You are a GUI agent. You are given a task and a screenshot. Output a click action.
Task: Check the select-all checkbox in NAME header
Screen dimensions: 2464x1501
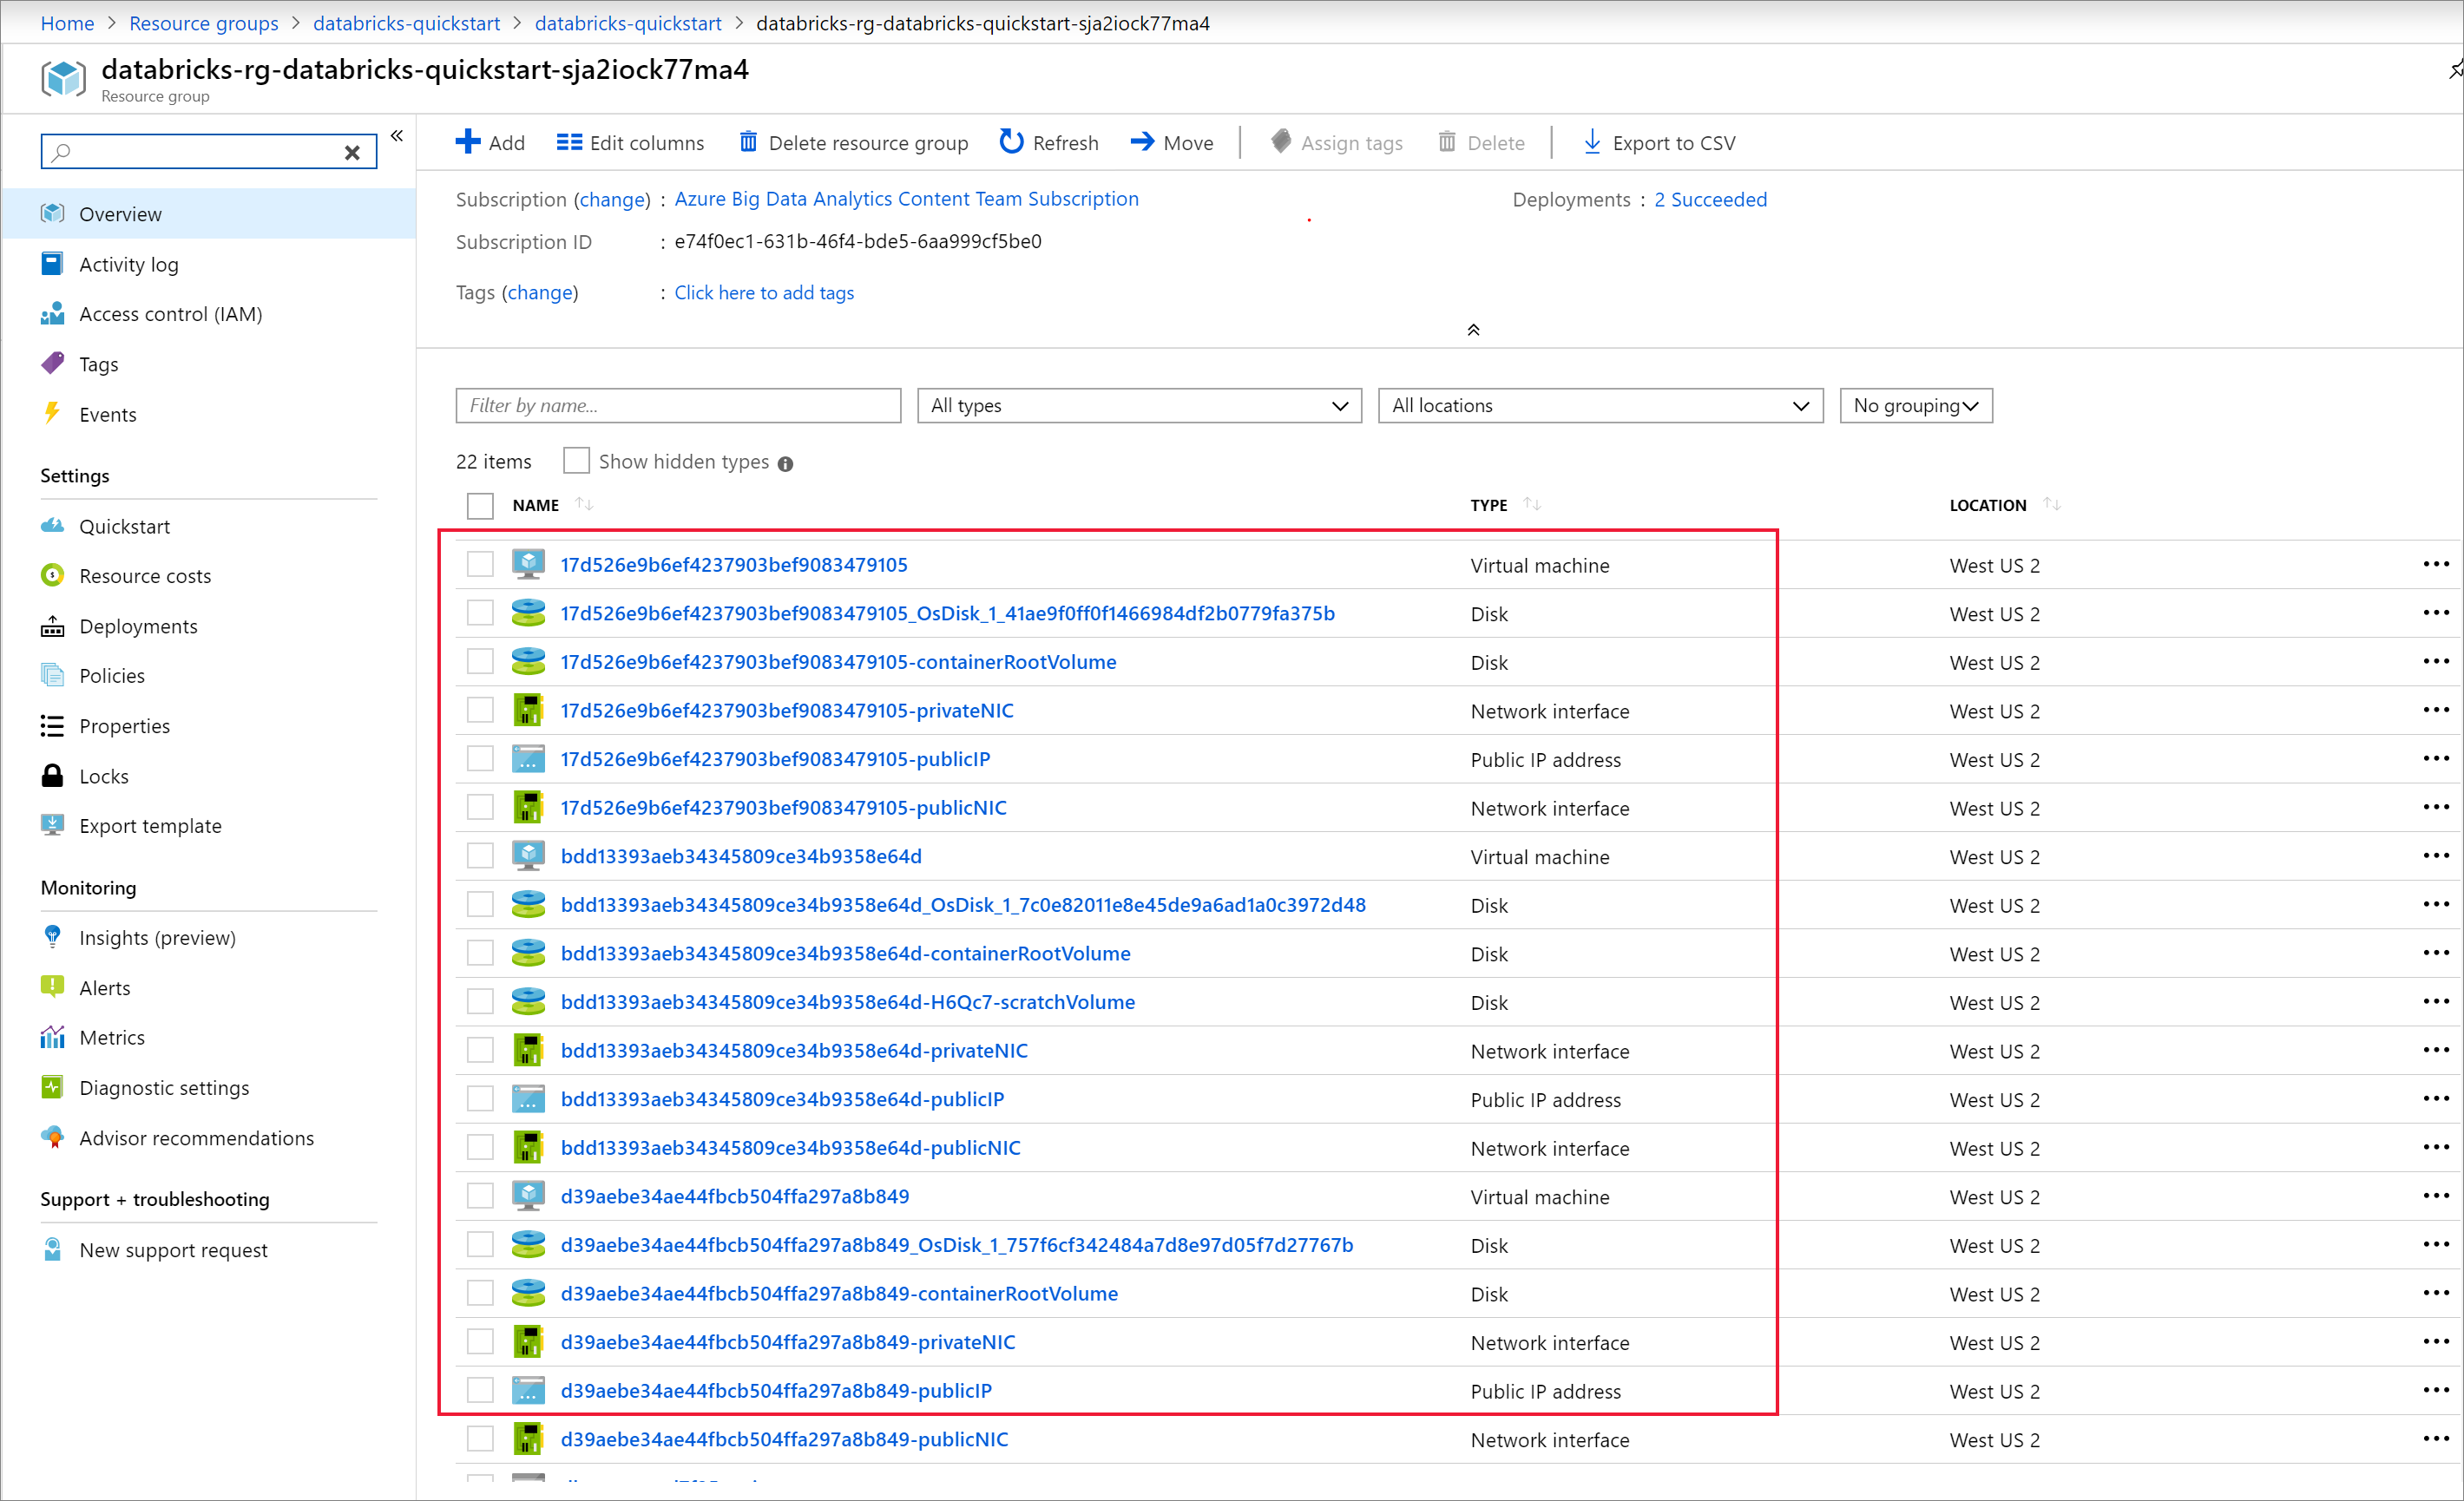pyautogui.click(x=480, y=506)
